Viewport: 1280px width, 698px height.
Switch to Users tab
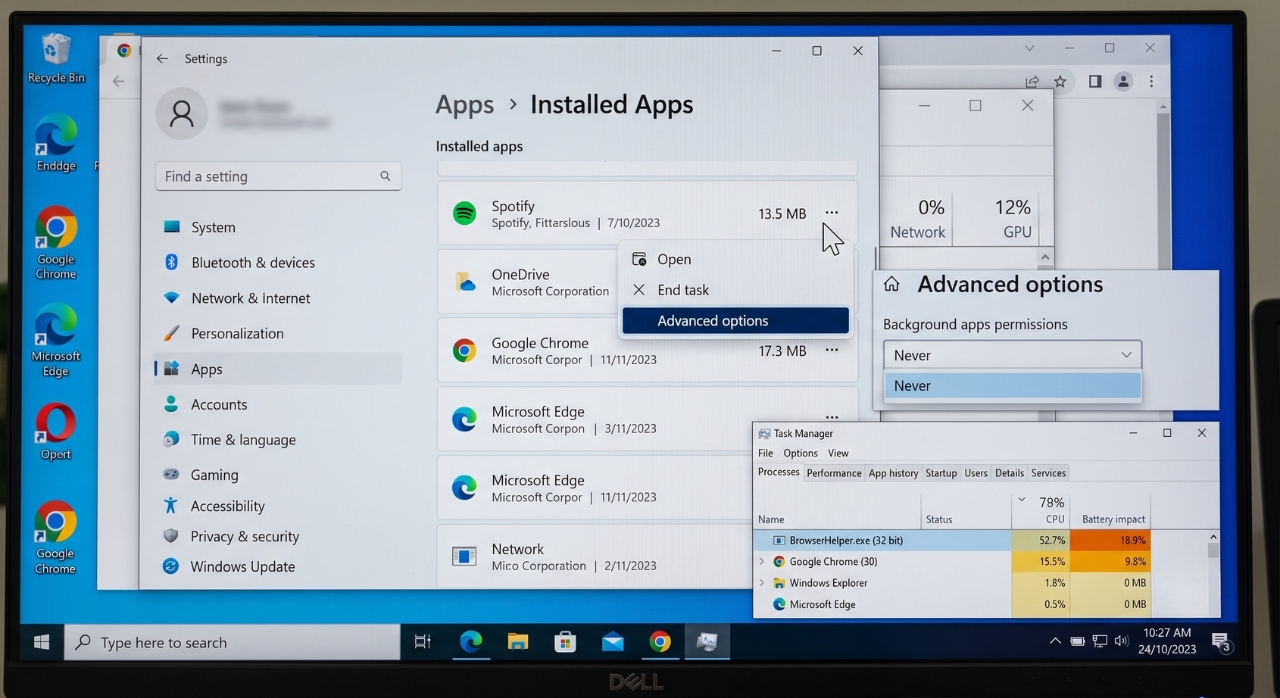[976, 473]
